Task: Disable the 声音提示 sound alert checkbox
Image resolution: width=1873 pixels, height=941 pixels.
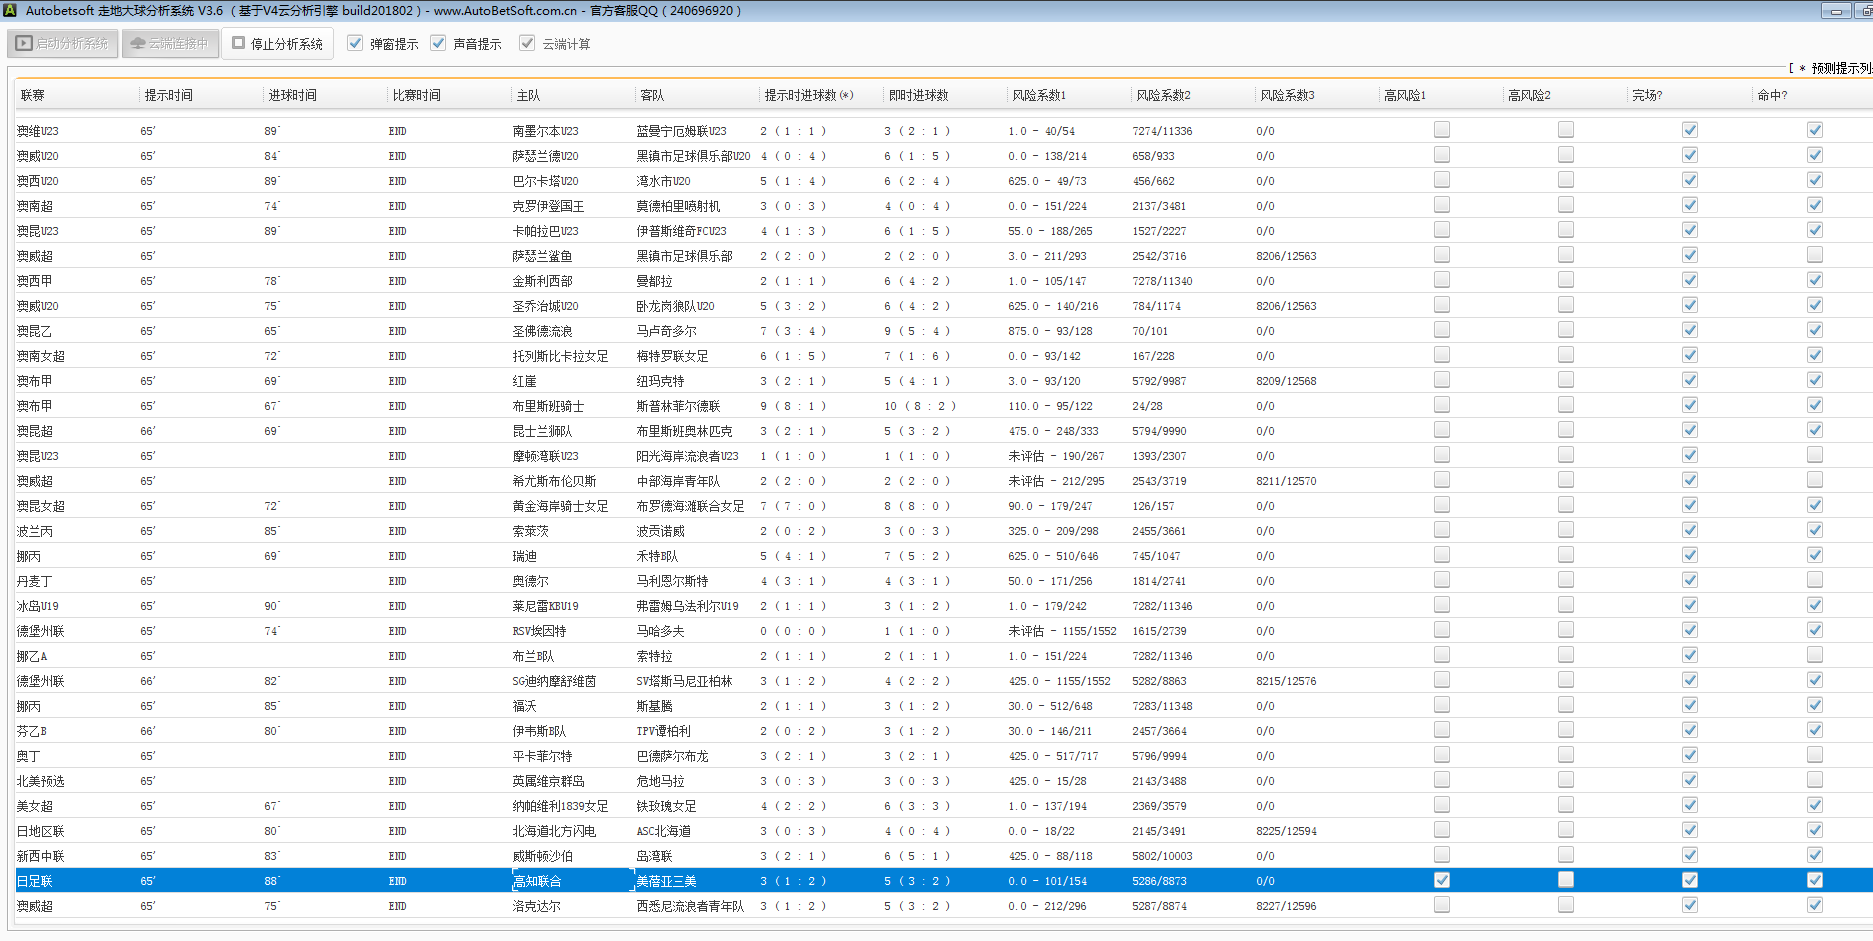Action: tap(438, 43)
